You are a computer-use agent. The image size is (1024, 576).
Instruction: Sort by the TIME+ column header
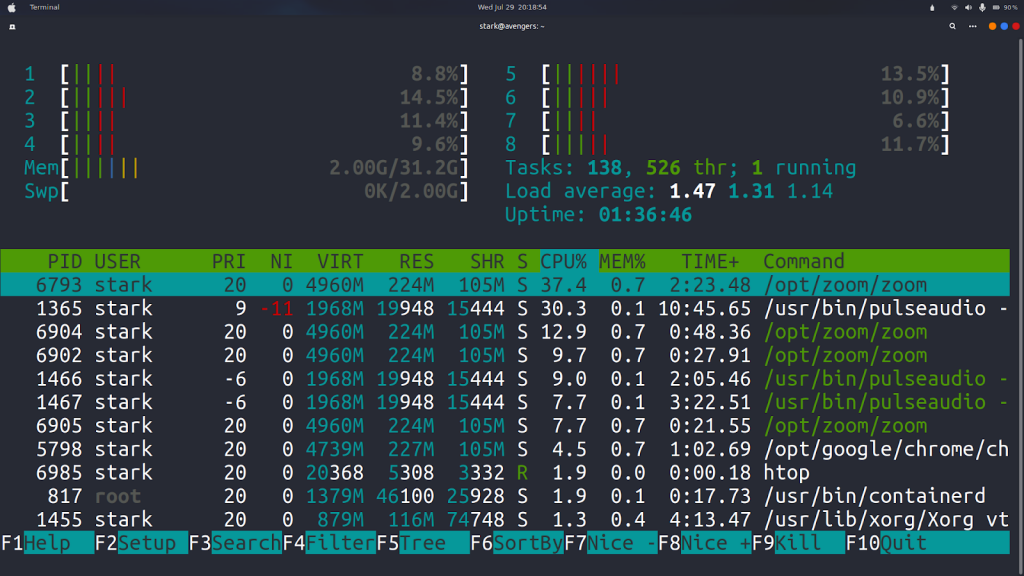710,261
